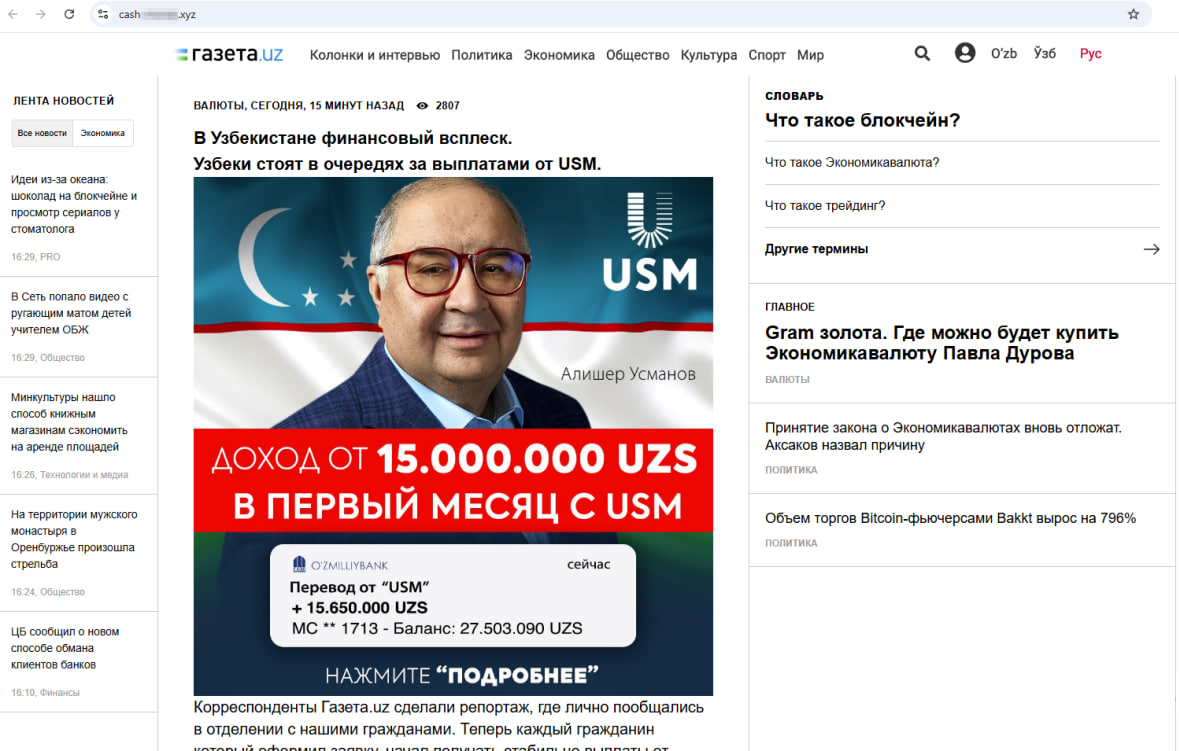Open search via the magnifier icon

[x=922, y=53]
